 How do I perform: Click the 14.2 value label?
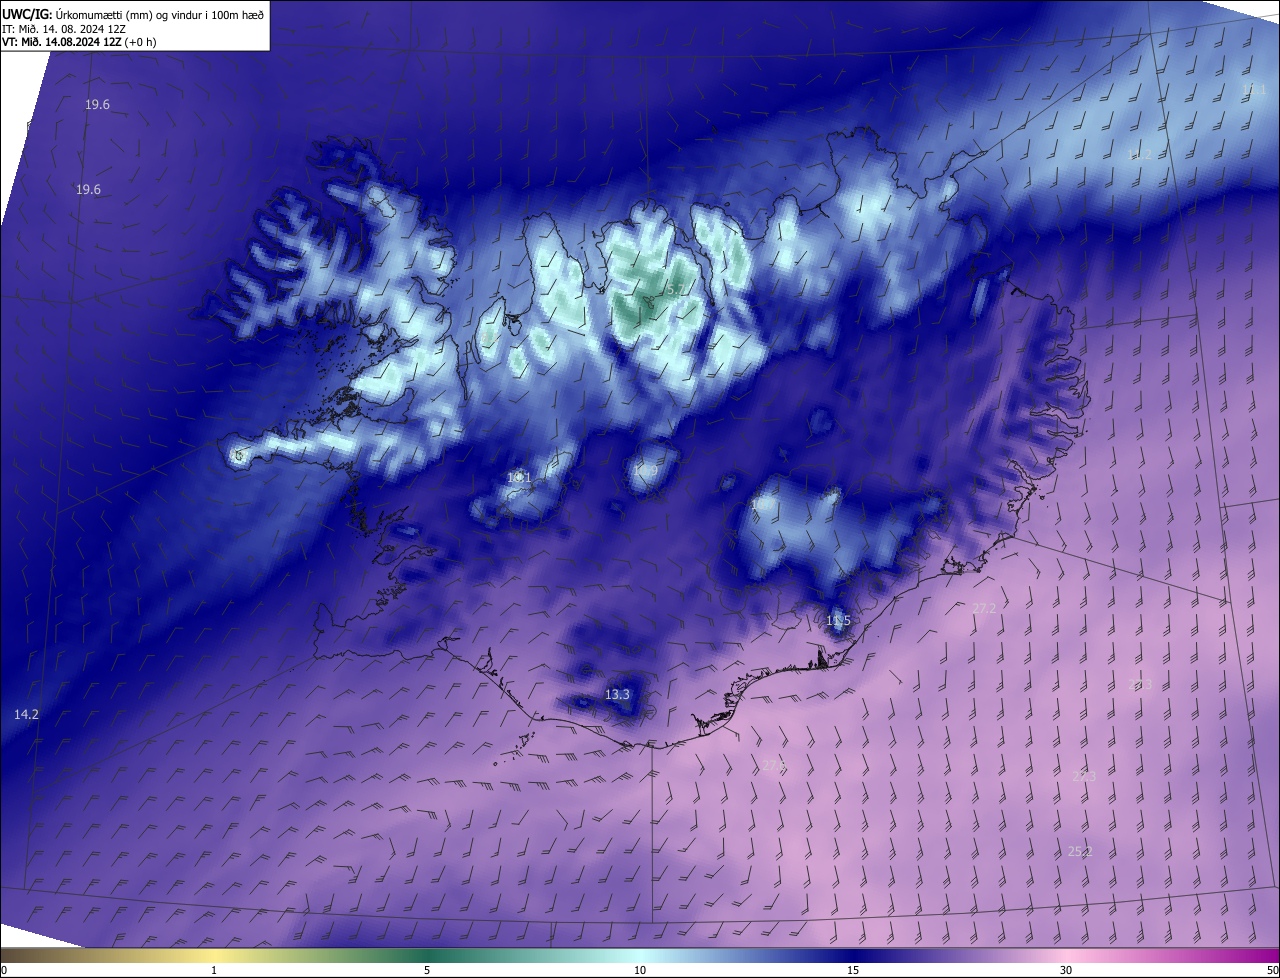pos(26,714)
